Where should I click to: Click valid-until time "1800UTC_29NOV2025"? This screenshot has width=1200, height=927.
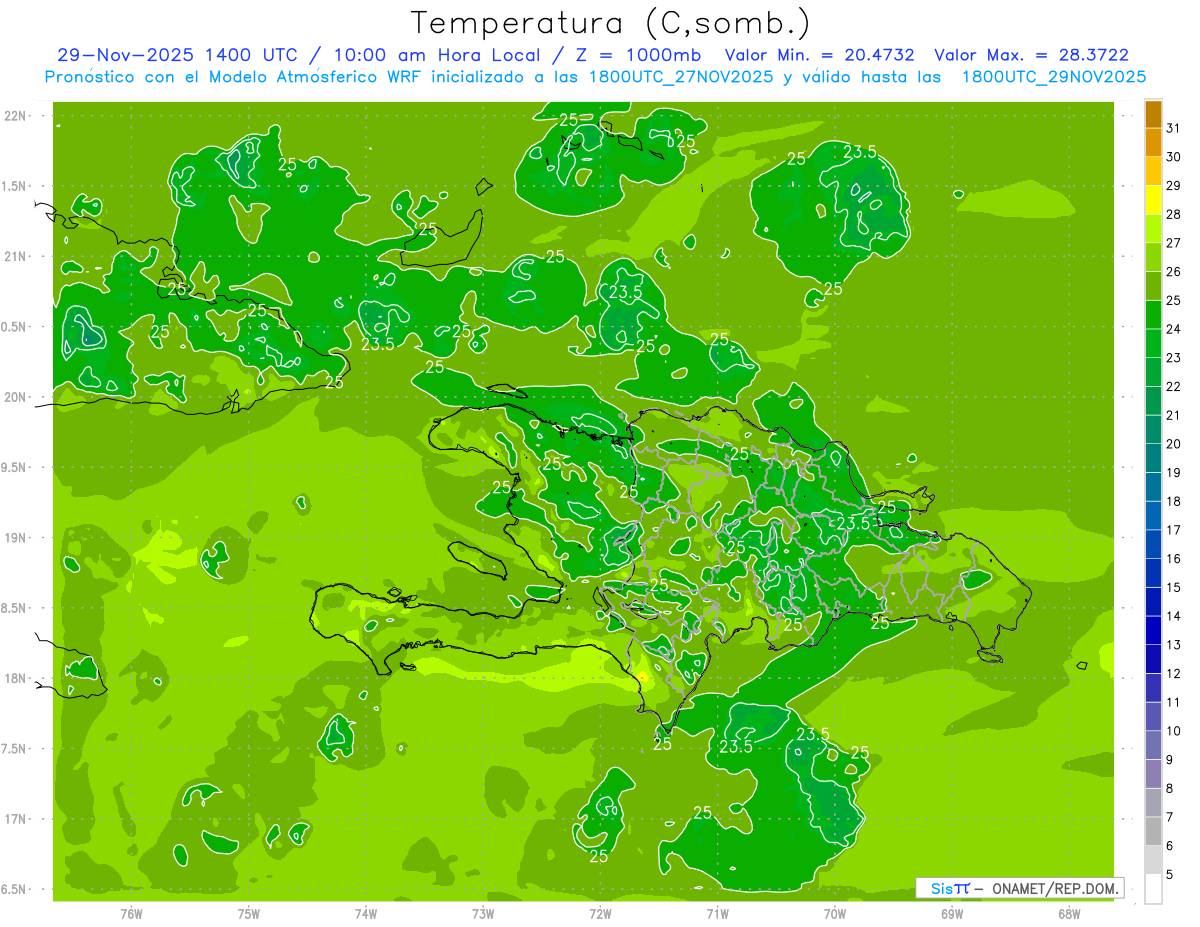click(x=1053, y=77)
